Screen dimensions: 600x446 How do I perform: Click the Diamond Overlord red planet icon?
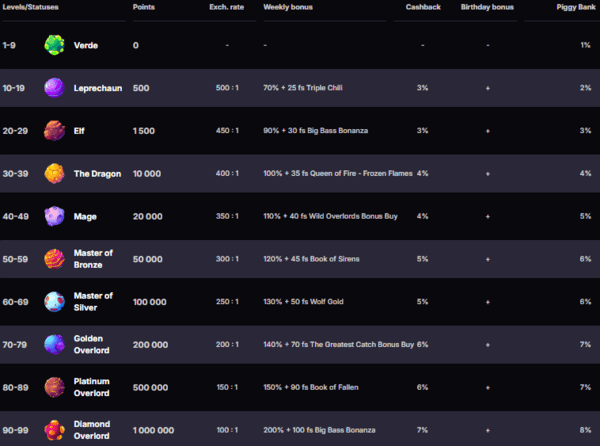click(x=54, y=430)
